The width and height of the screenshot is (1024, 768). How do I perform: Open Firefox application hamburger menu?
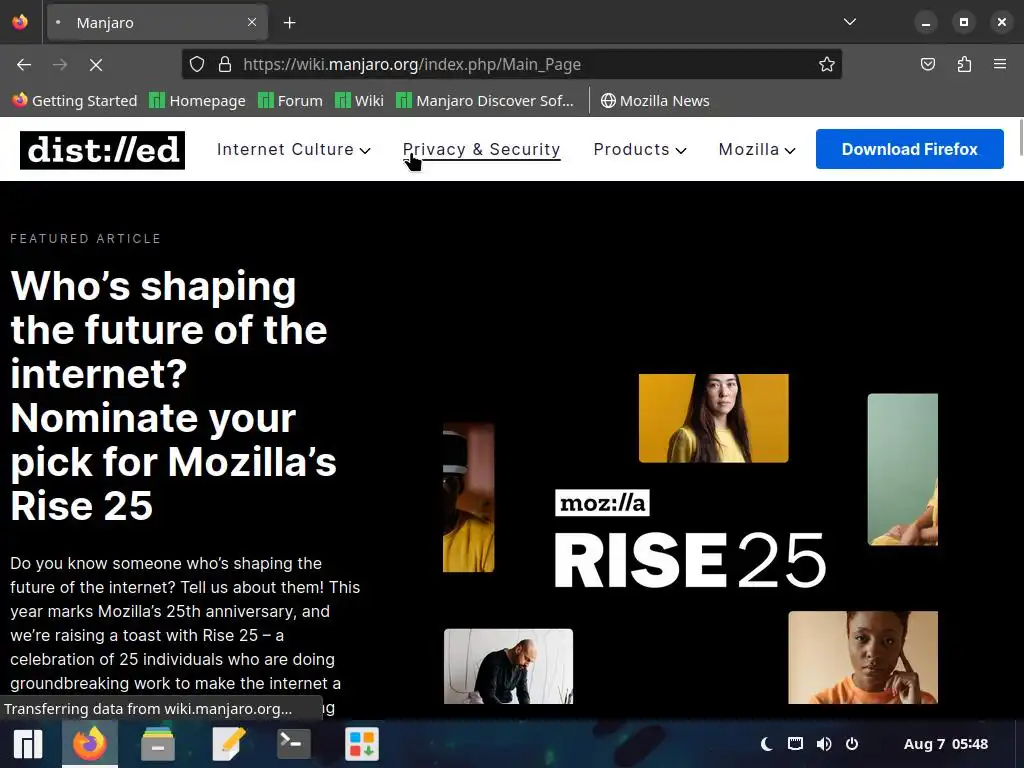1000,64
